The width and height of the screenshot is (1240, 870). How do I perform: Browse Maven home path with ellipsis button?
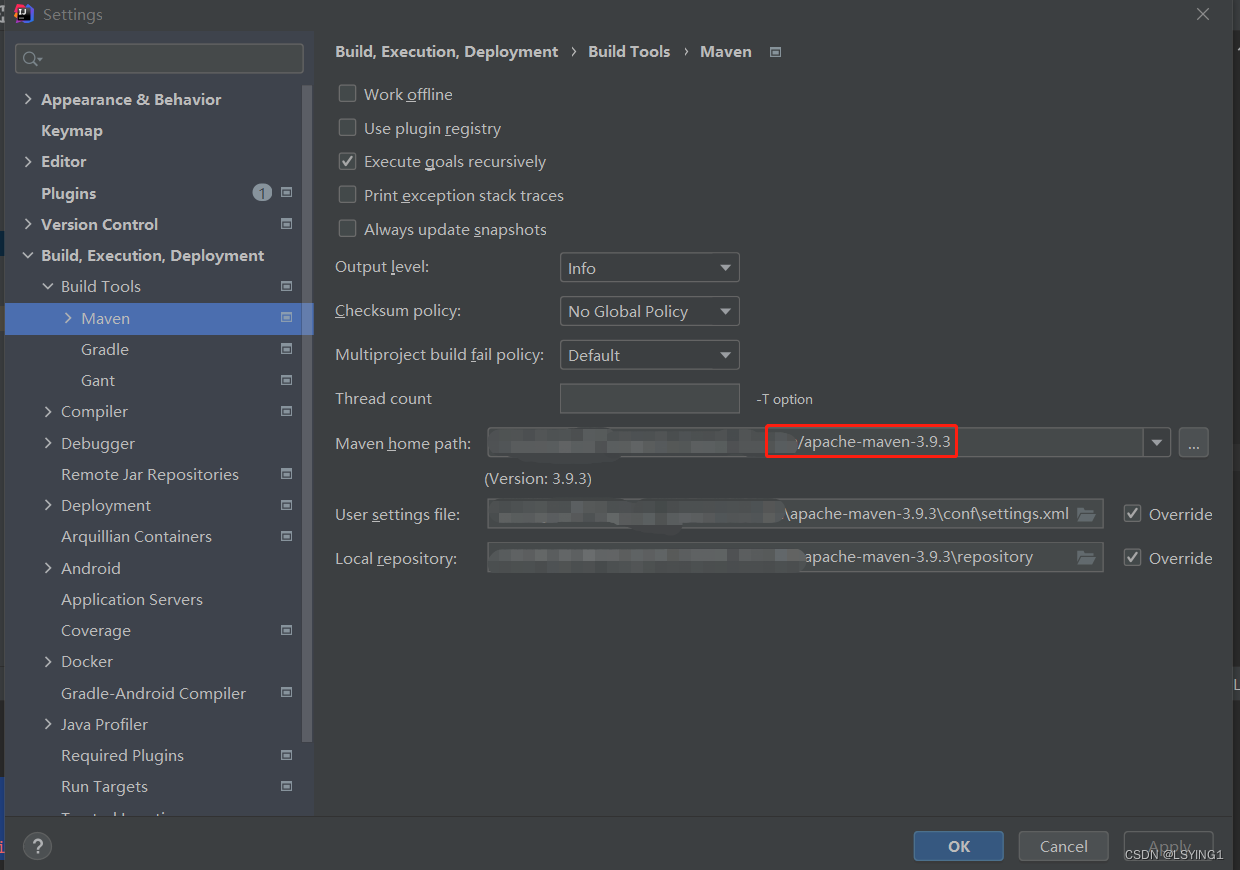[x=1193, y=442]
